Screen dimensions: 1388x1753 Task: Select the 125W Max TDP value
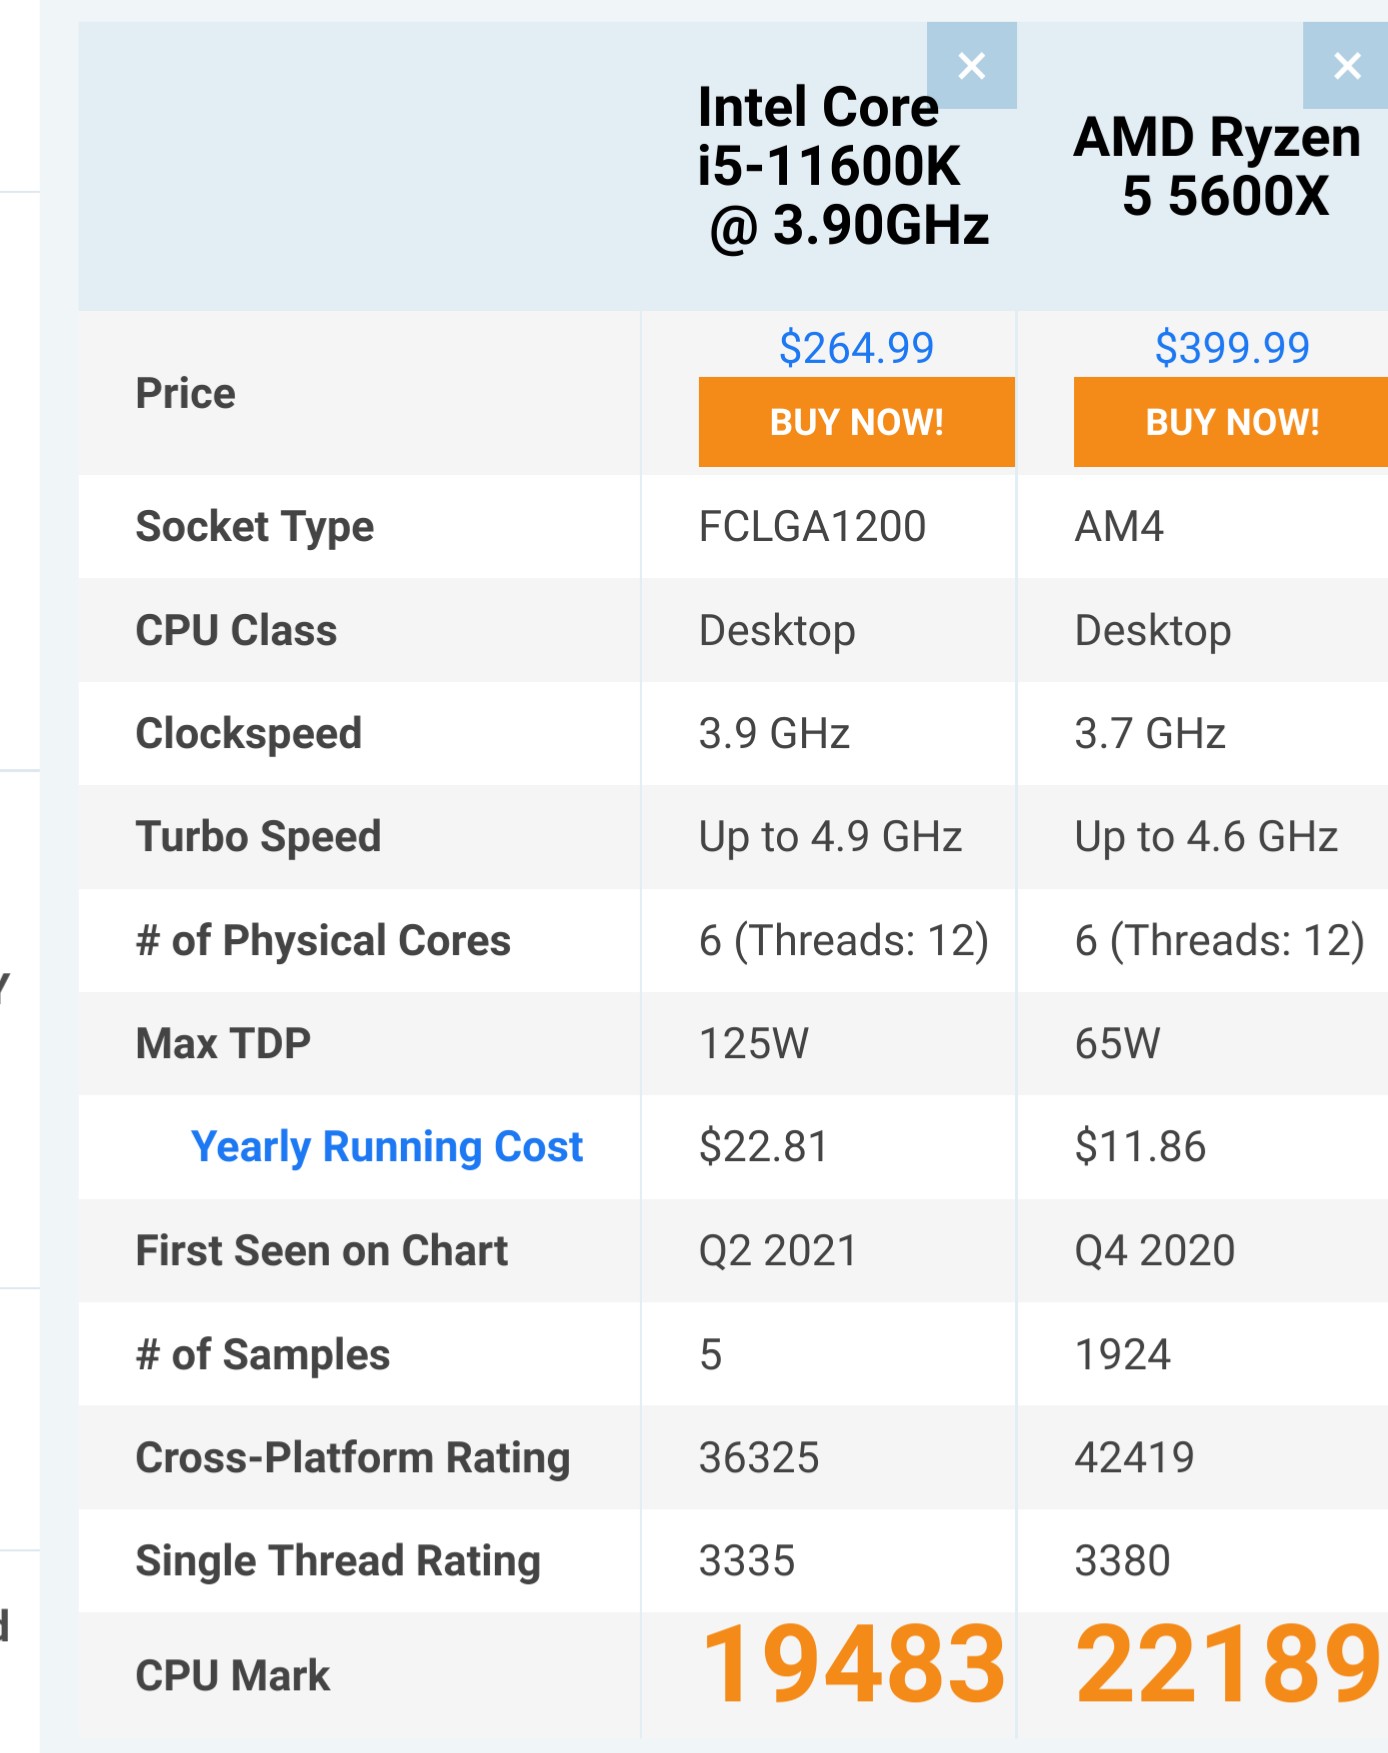[753, 1044]
